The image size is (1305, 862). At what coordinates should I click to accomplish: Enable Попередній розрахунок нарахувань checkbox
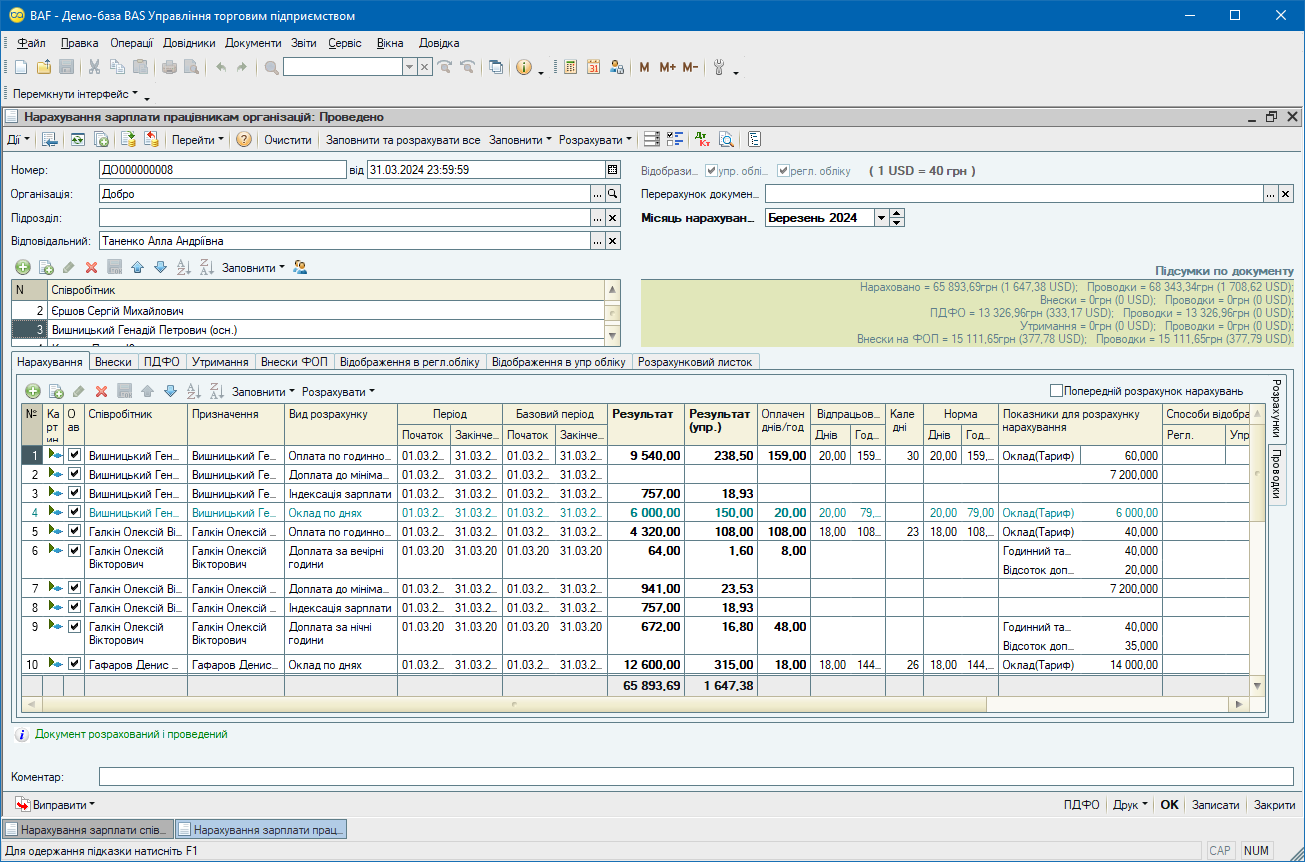click(x=1056, y=391)
